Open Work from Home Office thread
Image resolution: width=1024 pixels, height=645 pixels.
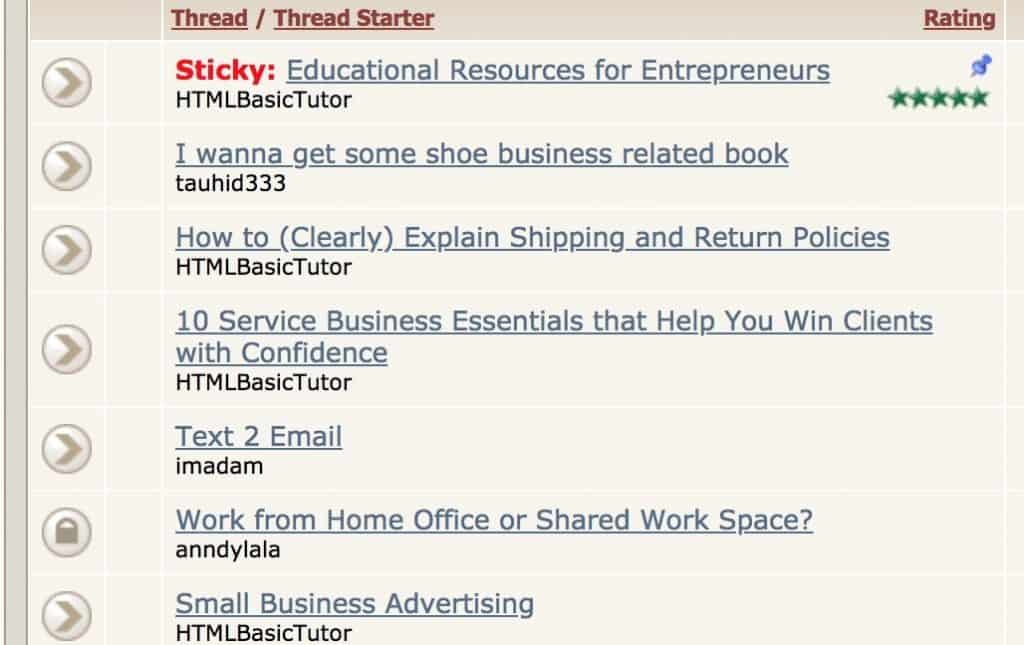click(x=494, y=521)
